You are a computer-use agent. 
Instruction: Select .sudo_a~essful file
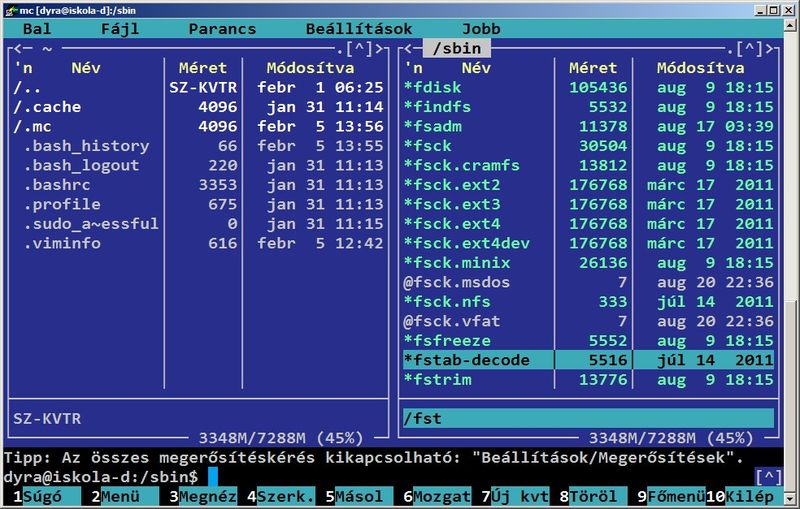198,223
